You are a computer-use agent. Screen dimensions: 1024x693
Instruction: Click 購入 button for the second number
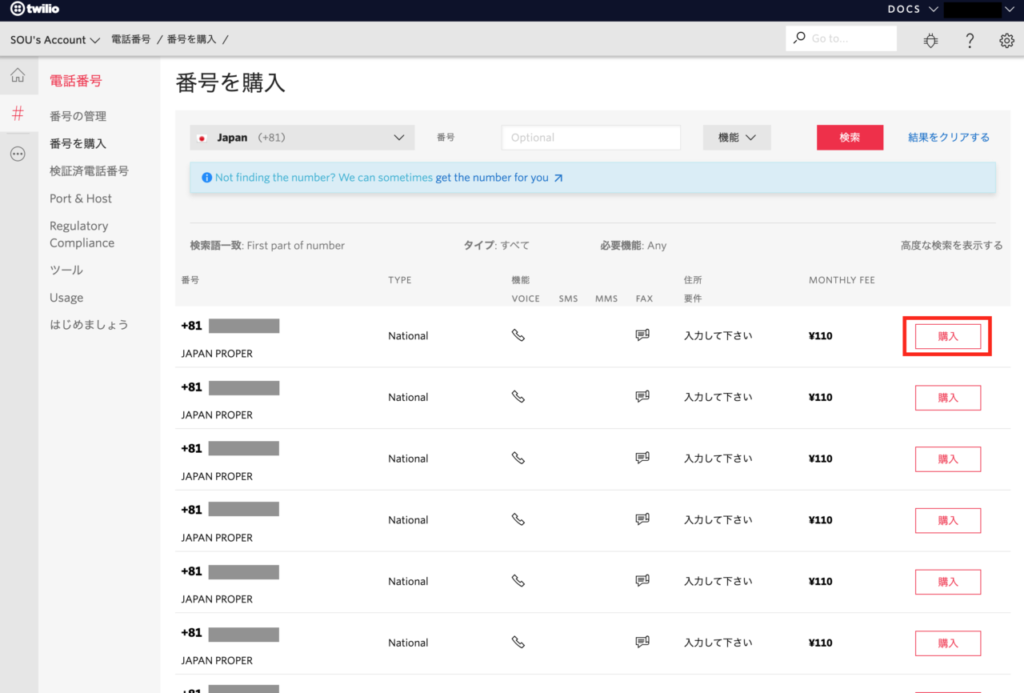click(x=948, y=398)
